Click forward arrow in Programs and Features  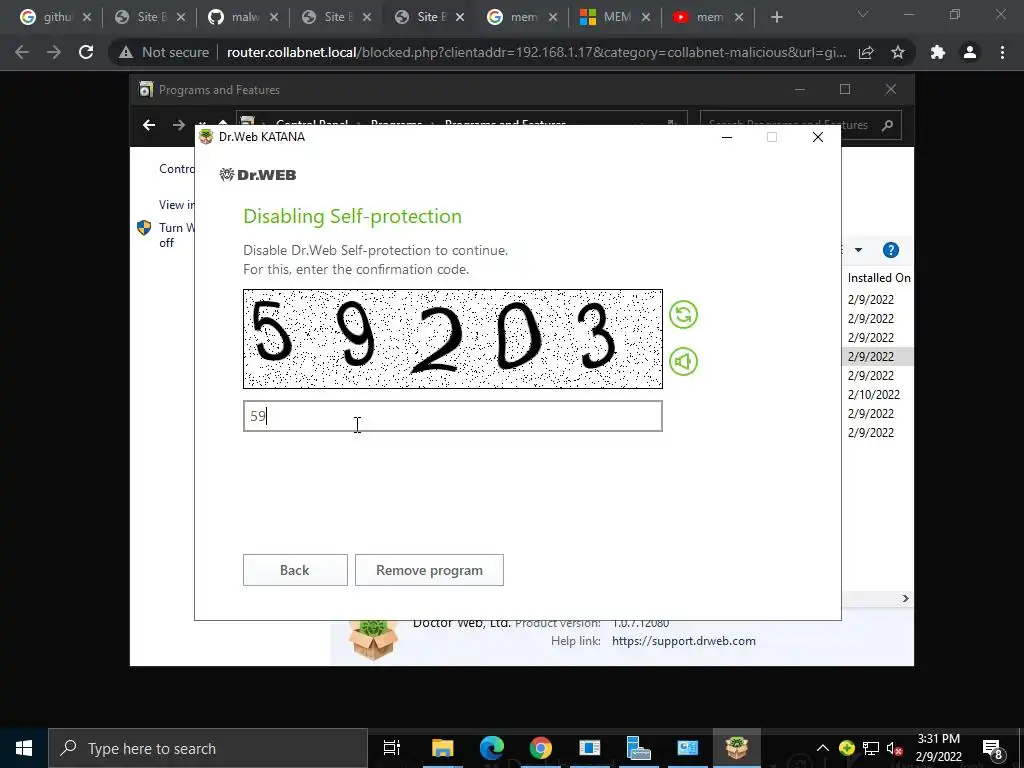click(178, 125)
